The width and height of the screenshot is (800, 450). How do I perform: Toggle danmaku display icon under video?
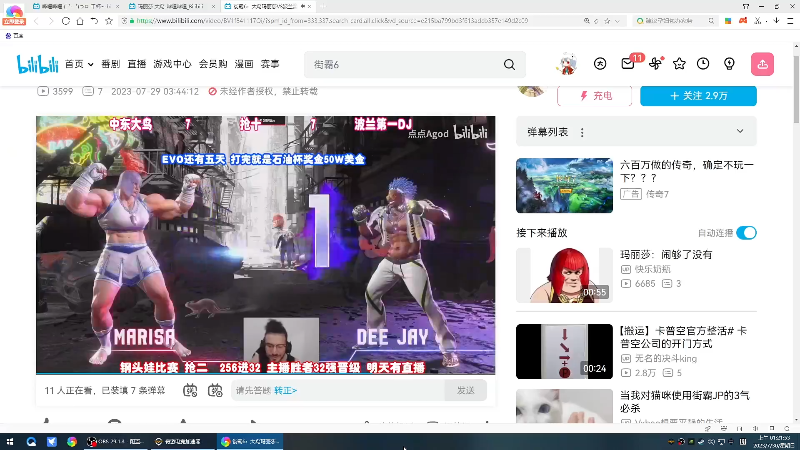point(190,391)
